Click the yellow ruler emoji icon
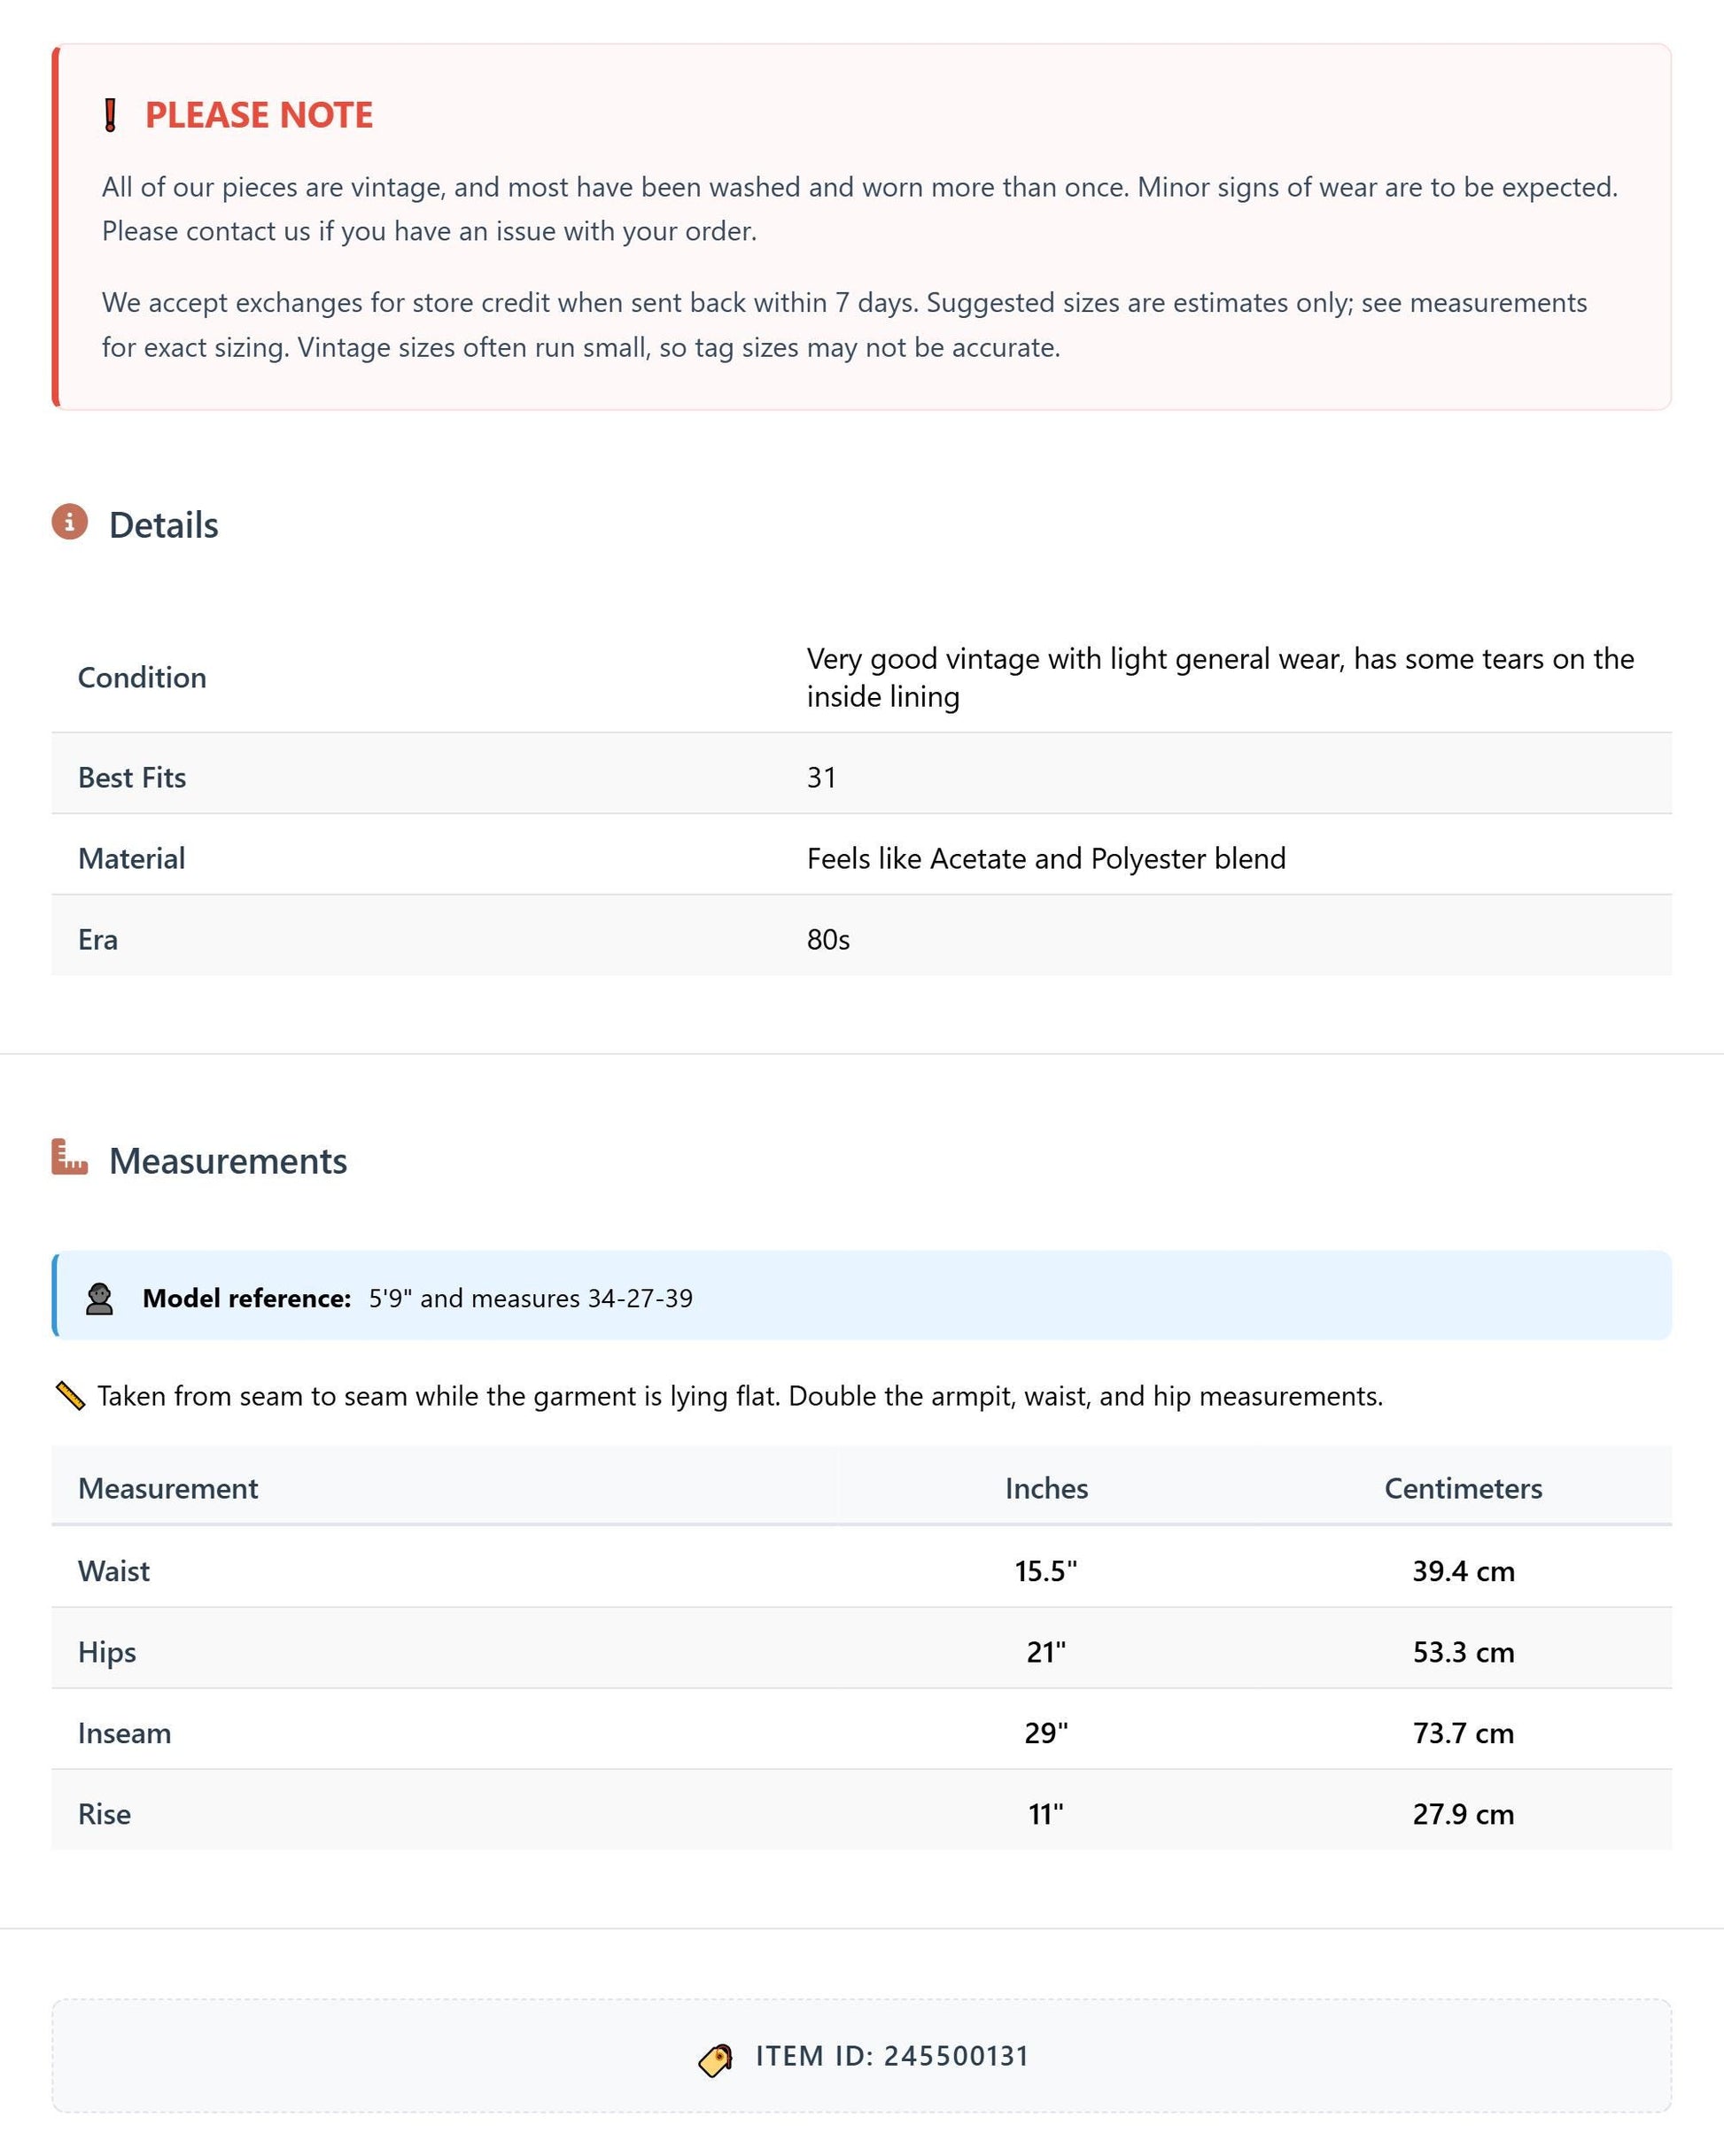 70,1395
